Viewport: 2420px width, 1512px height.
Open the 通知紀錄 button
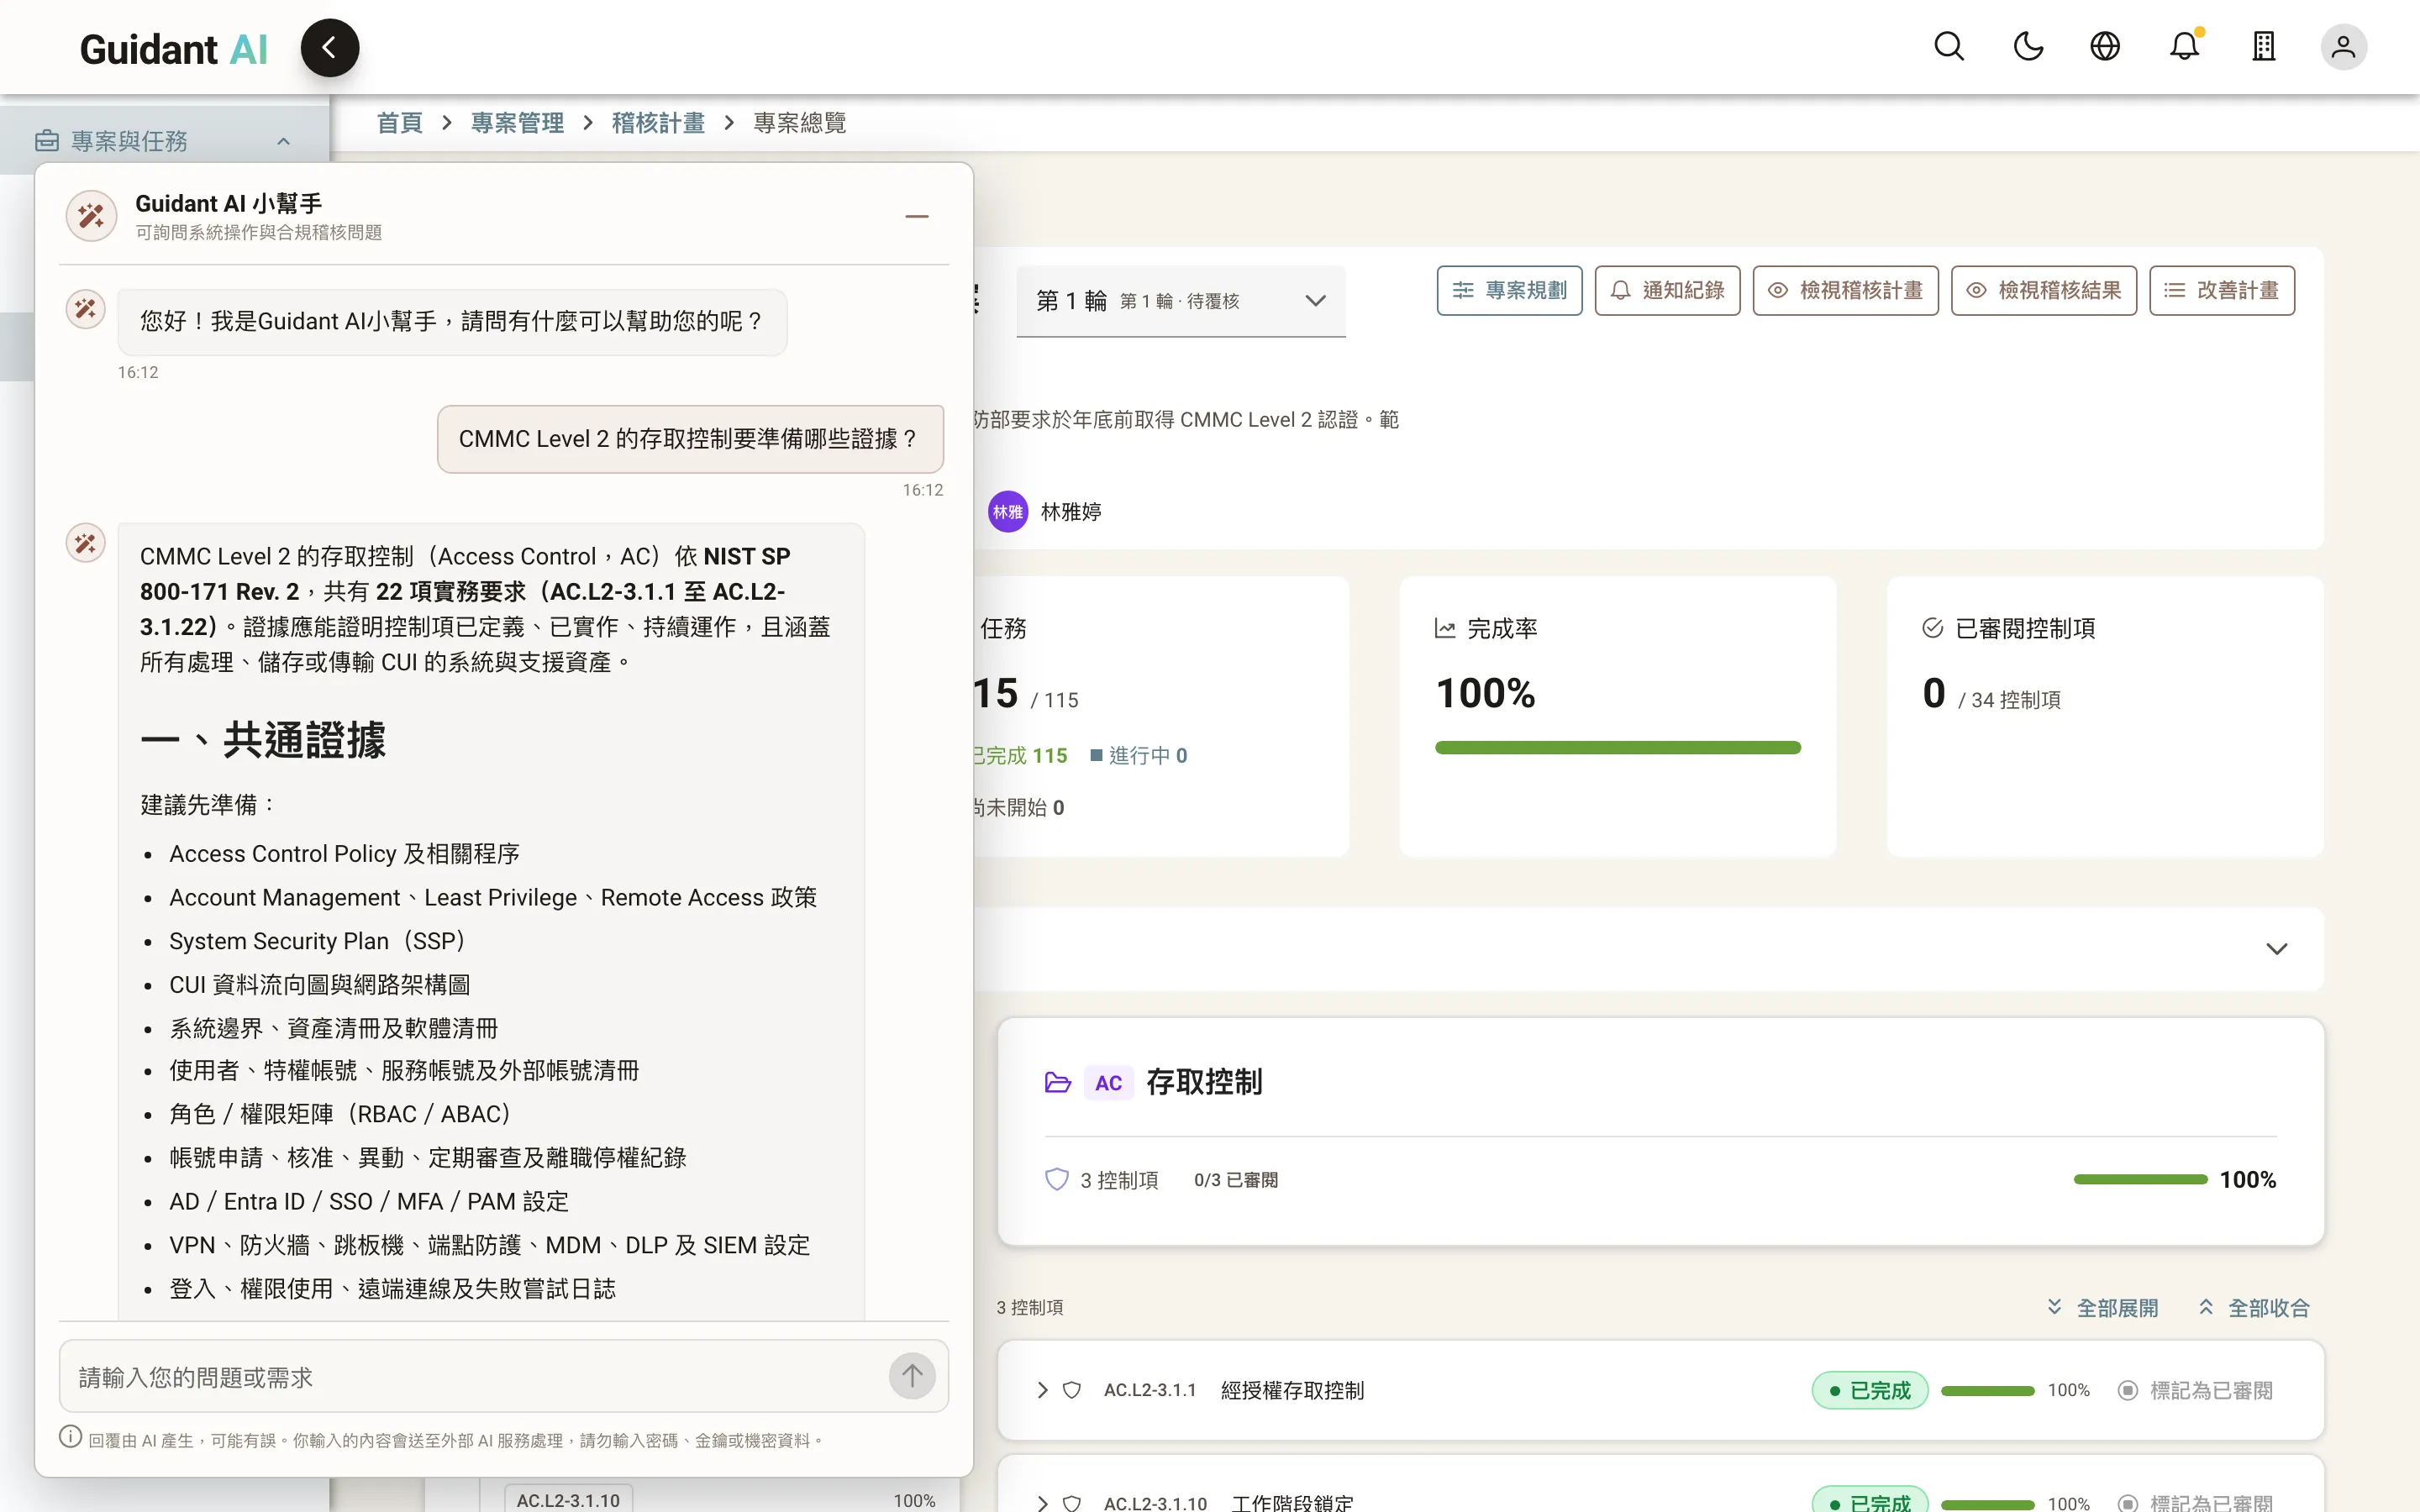click(1667, 290)
